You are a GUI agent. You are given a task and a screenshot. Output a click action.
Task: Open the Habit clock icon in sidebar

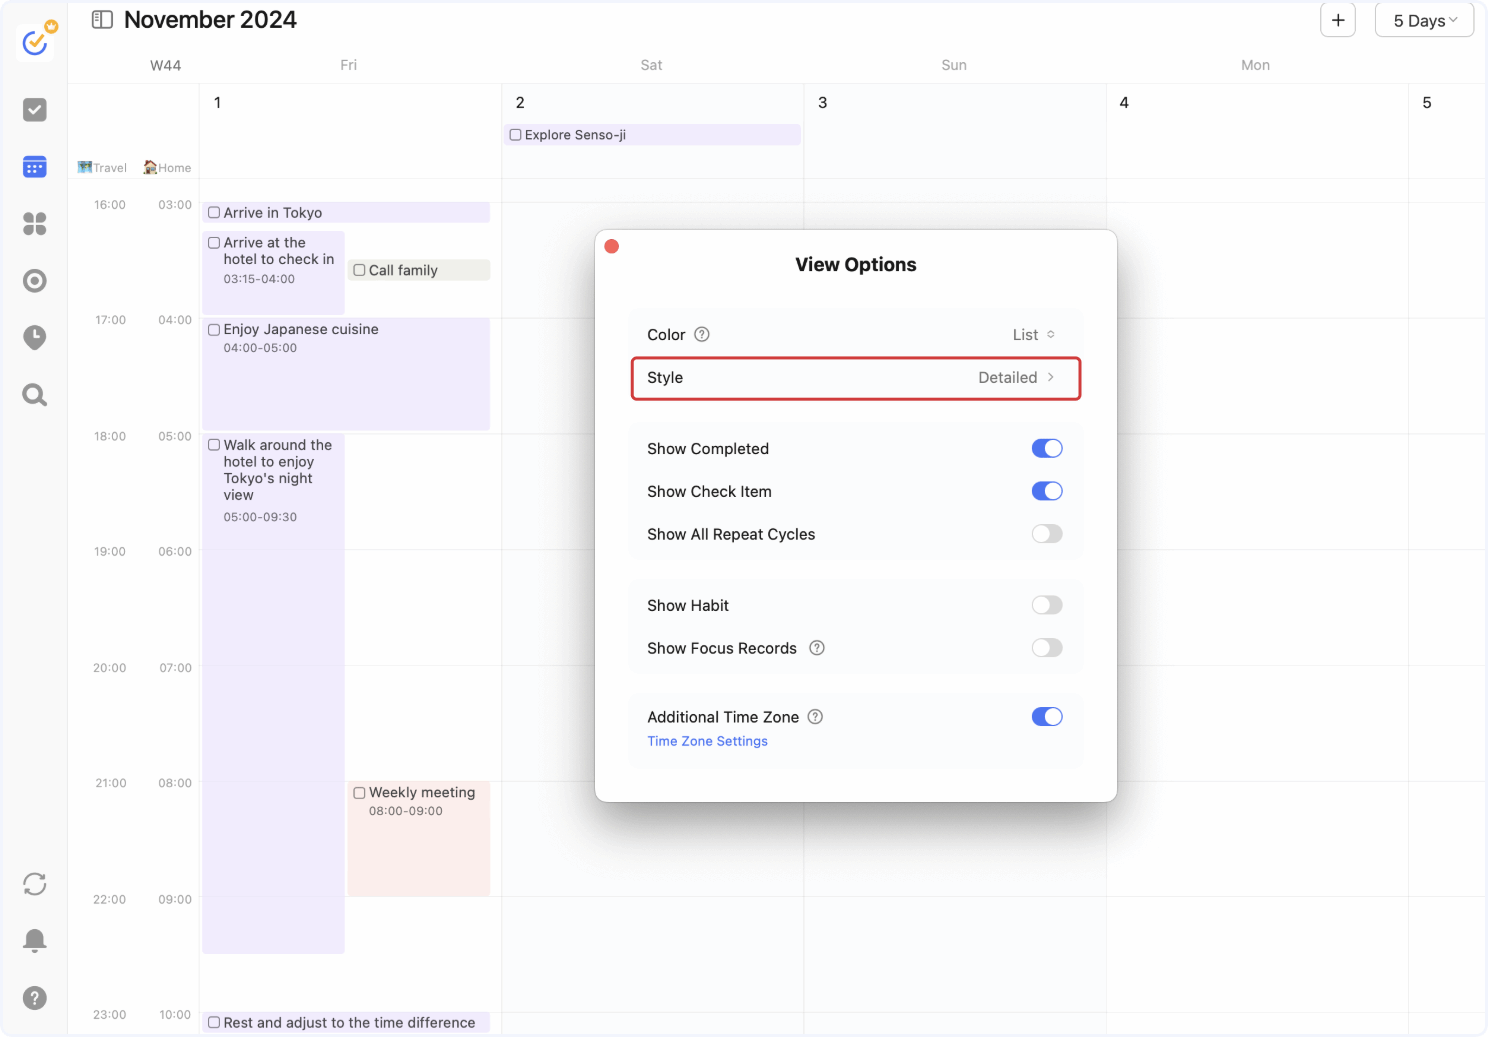pyautogui.click(x=35, y=338)
